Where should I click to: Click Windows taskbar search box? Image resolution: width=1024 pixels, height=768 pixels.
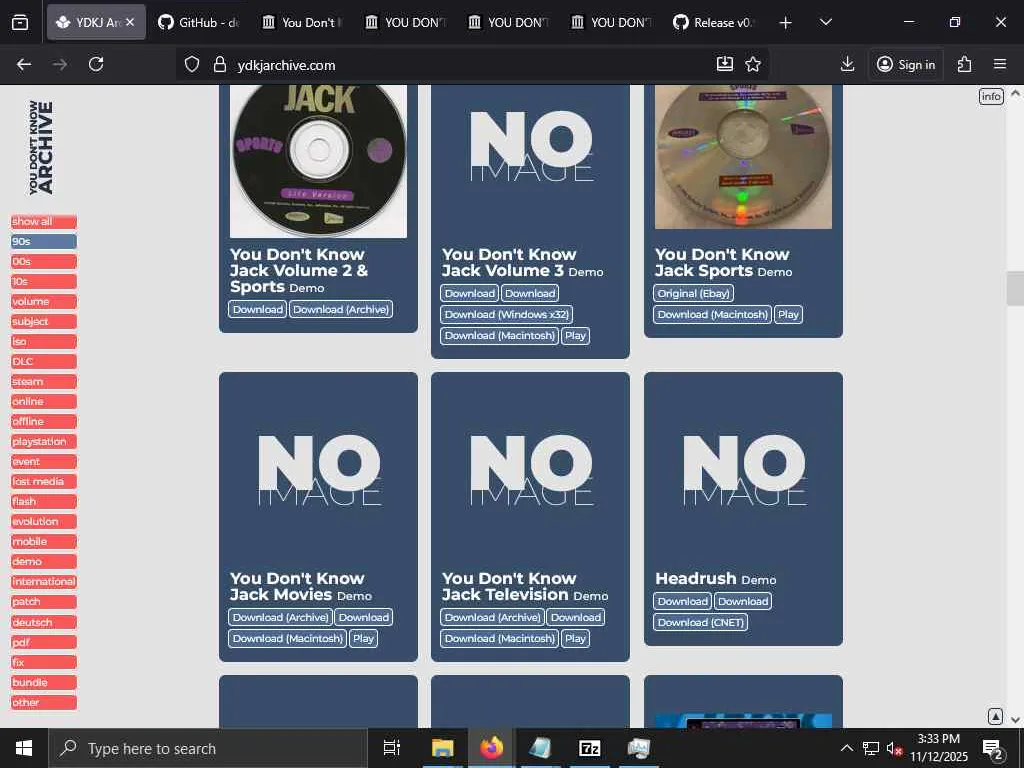click(208, 748)
